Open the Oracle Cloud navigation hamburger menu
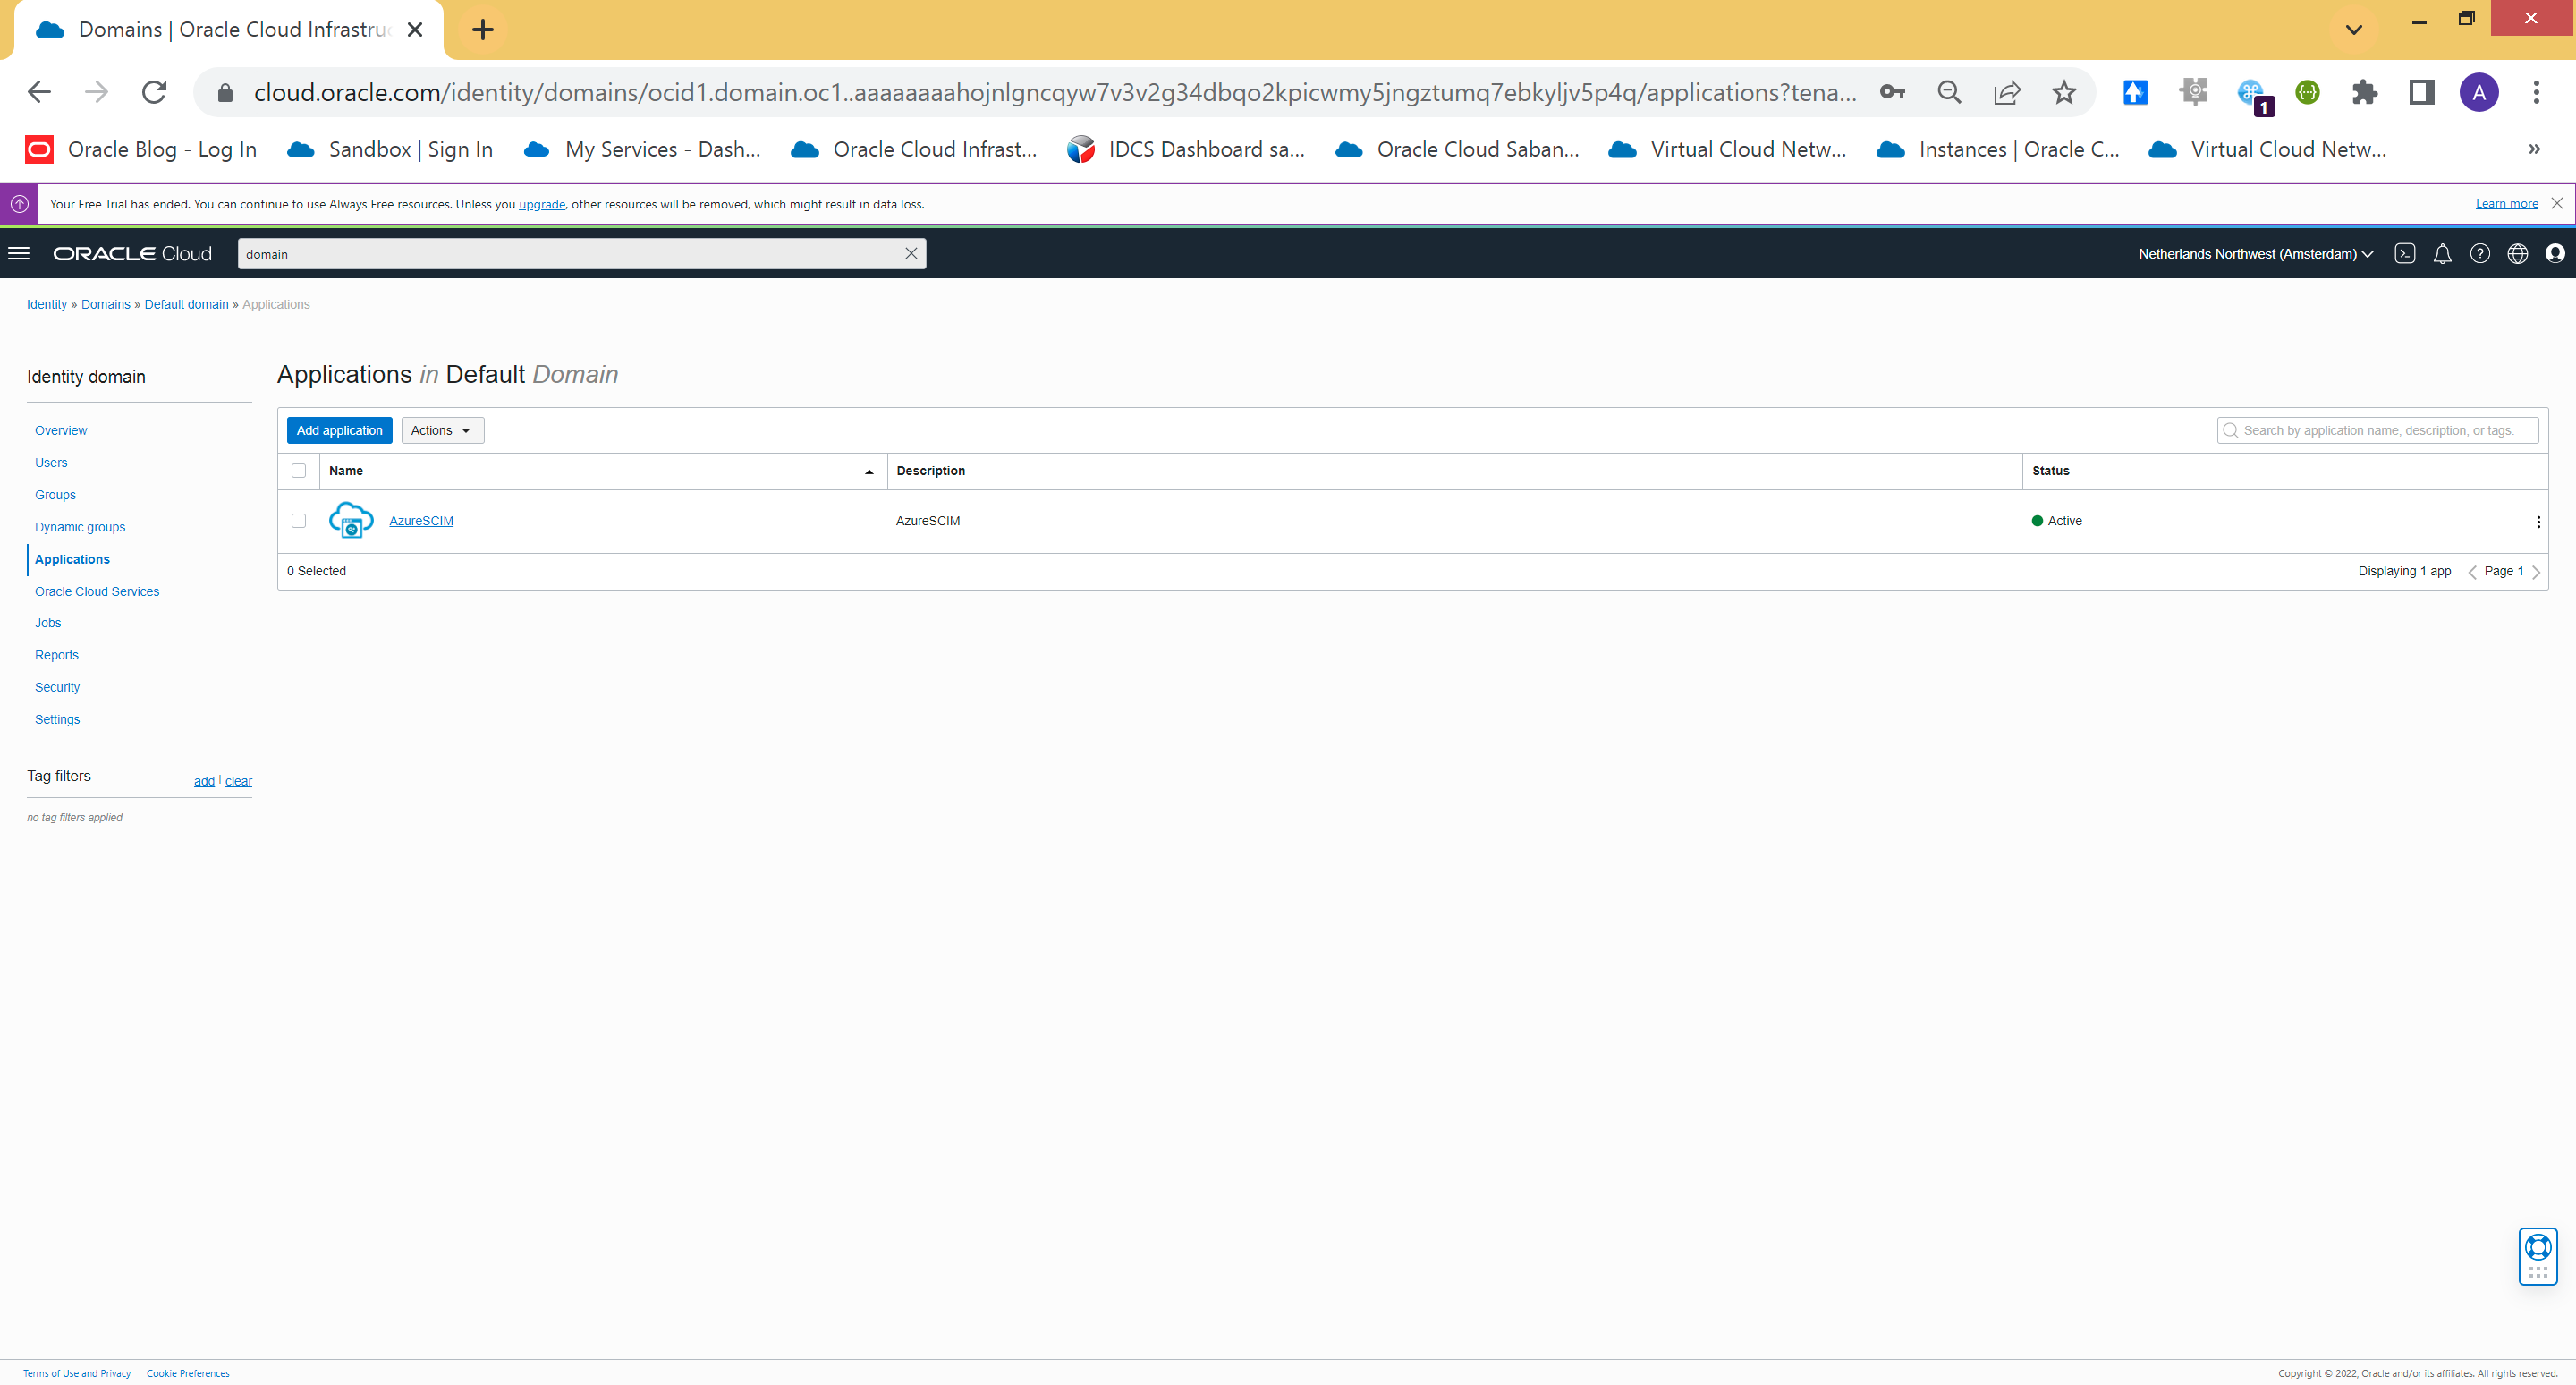2576x1385 pixels. 19,253
